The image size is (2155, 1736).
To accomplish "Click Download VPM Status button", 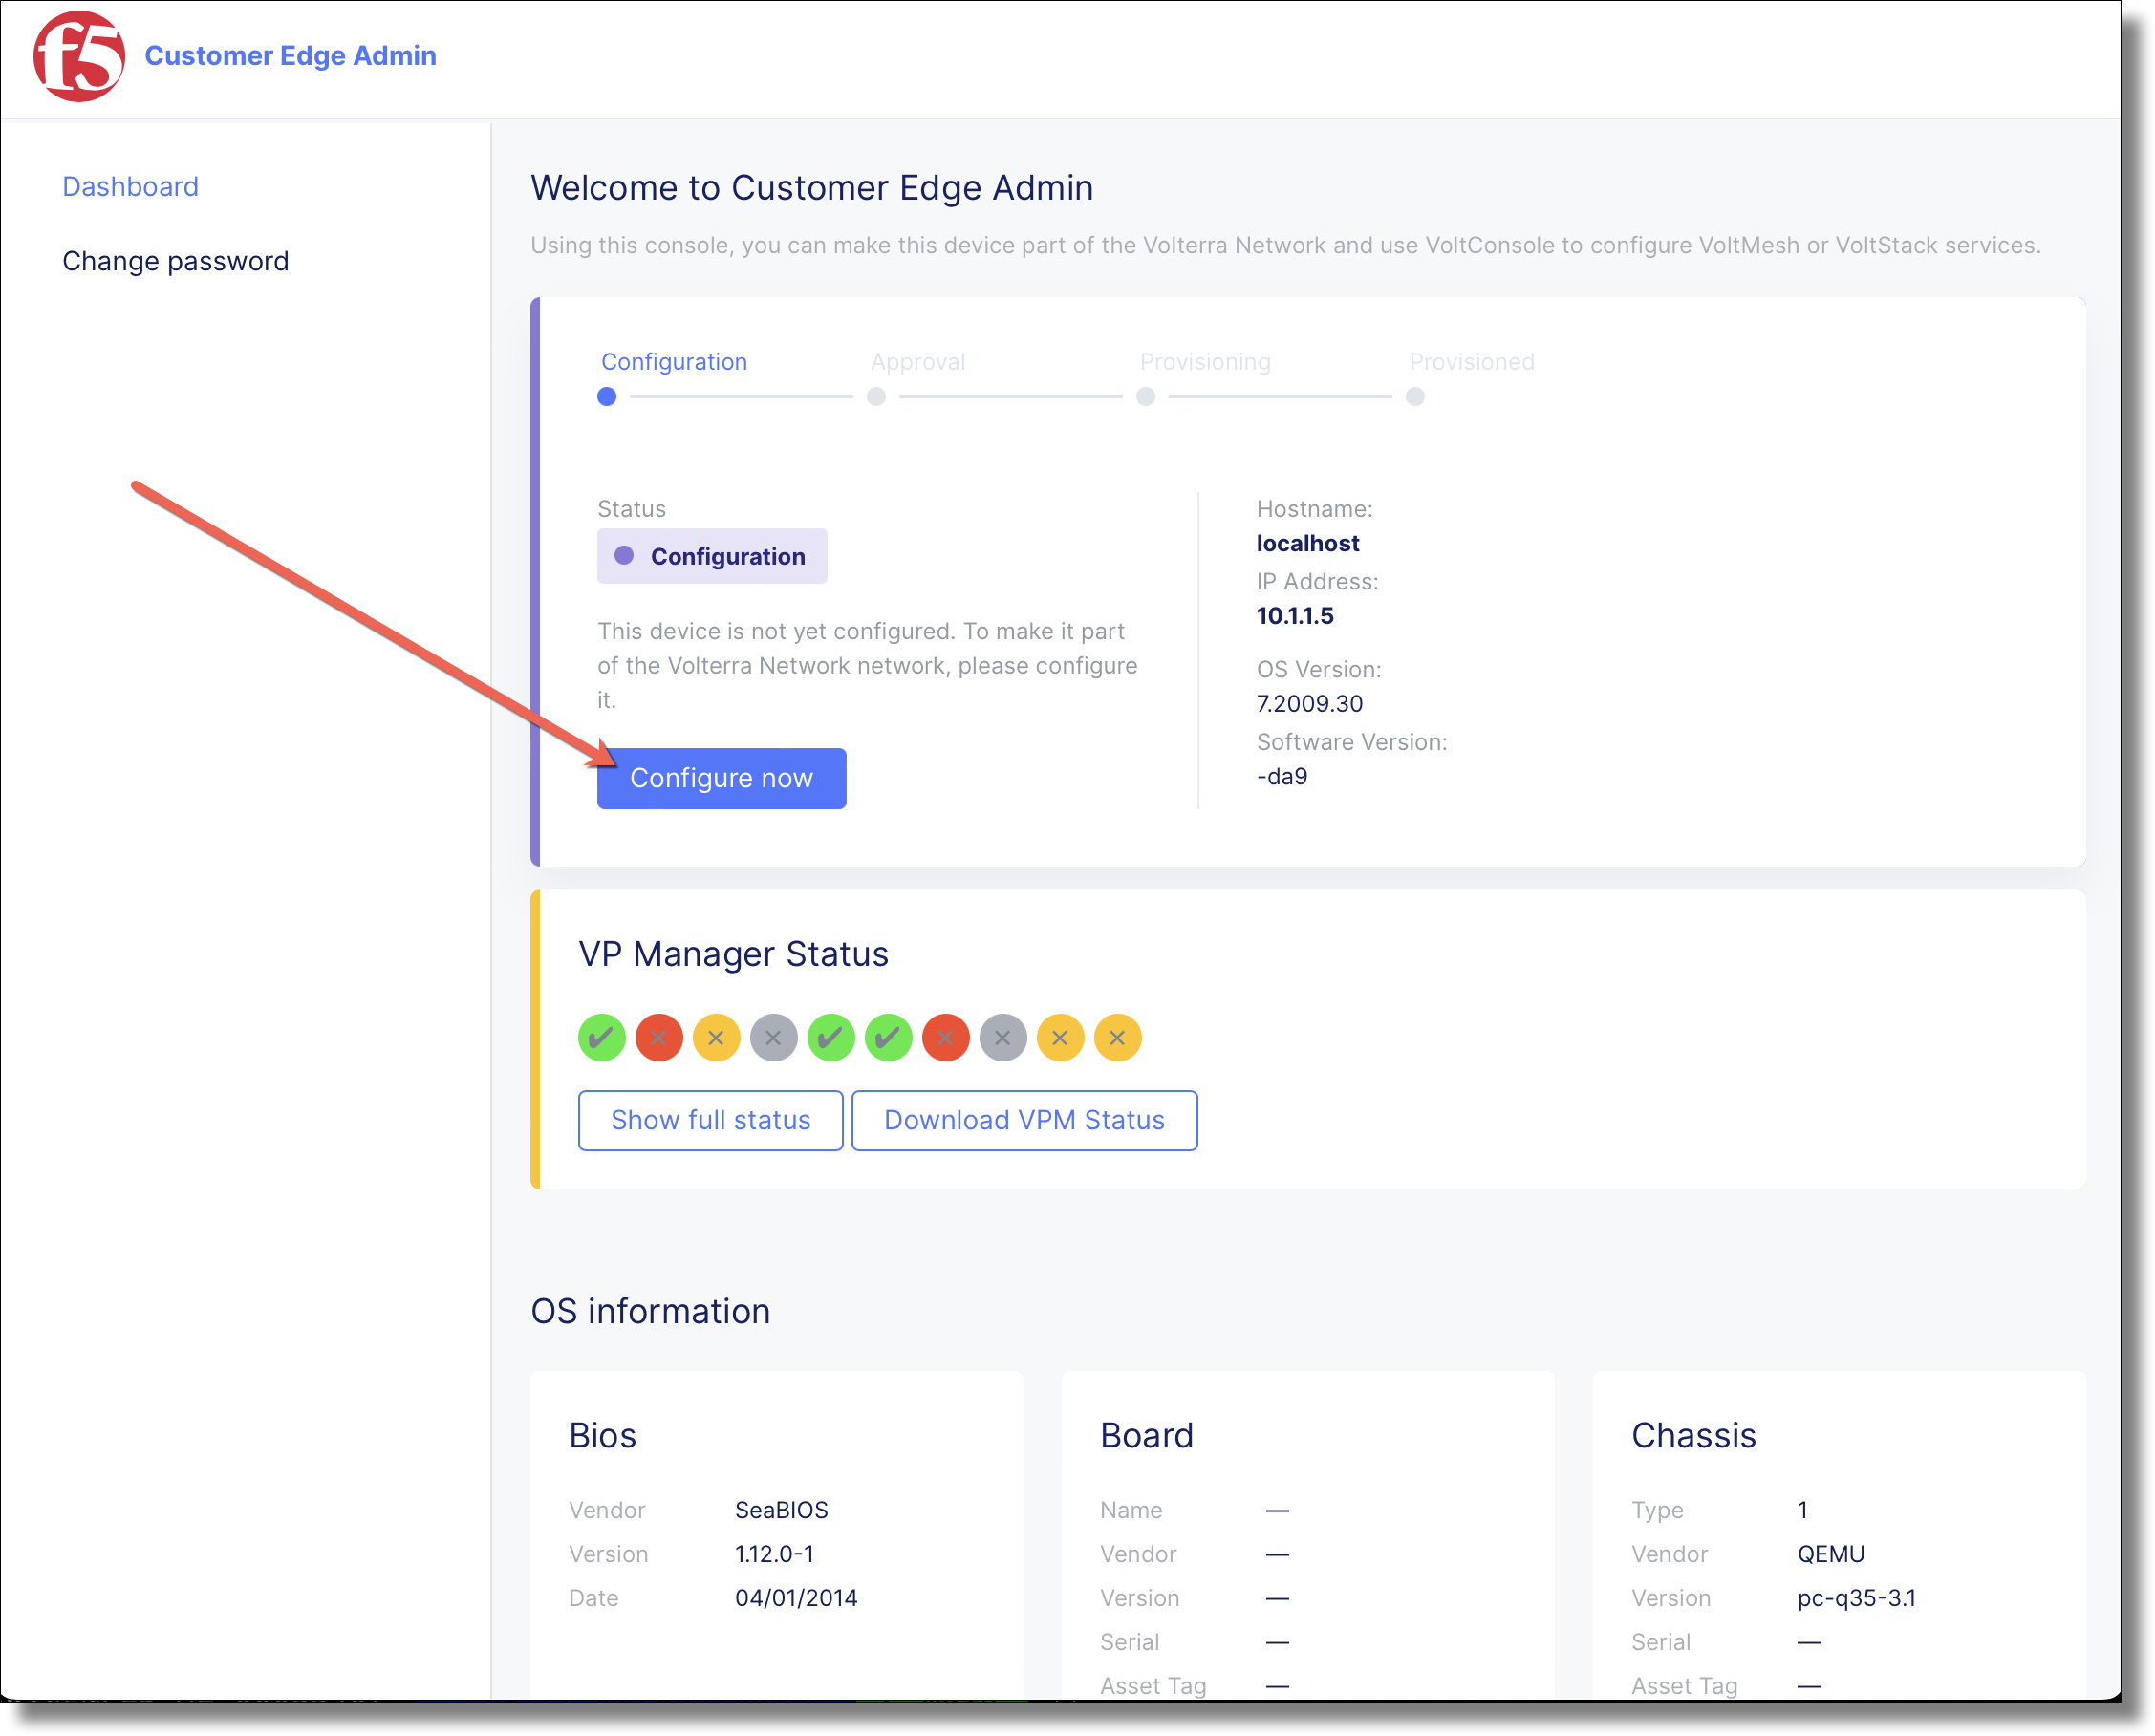I will point(1025,1120).
